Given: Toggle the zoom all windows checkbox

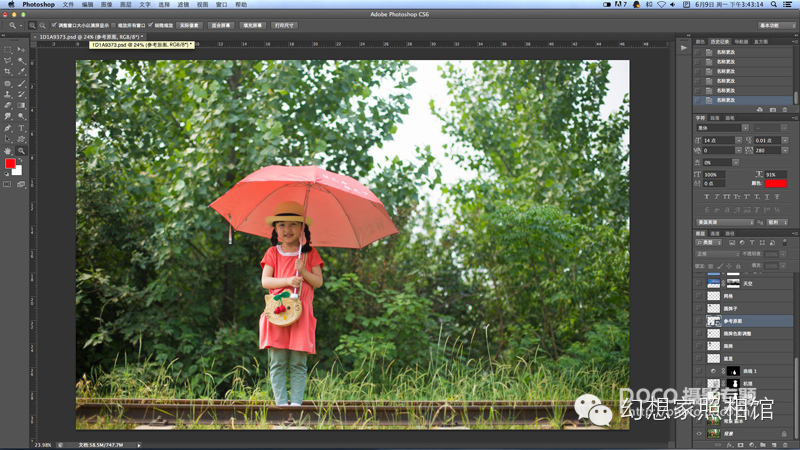Looking at the screenshot, I should (x=113, y=25).
